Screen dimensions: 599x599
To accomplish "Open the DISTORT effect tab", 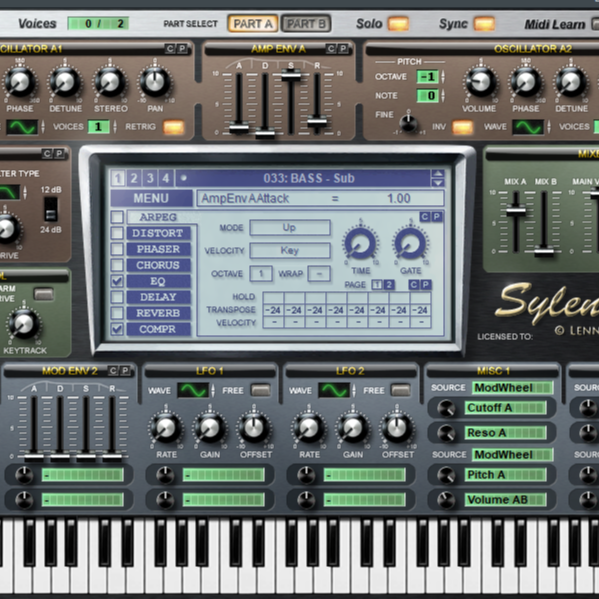I will [x=159, y=233].
